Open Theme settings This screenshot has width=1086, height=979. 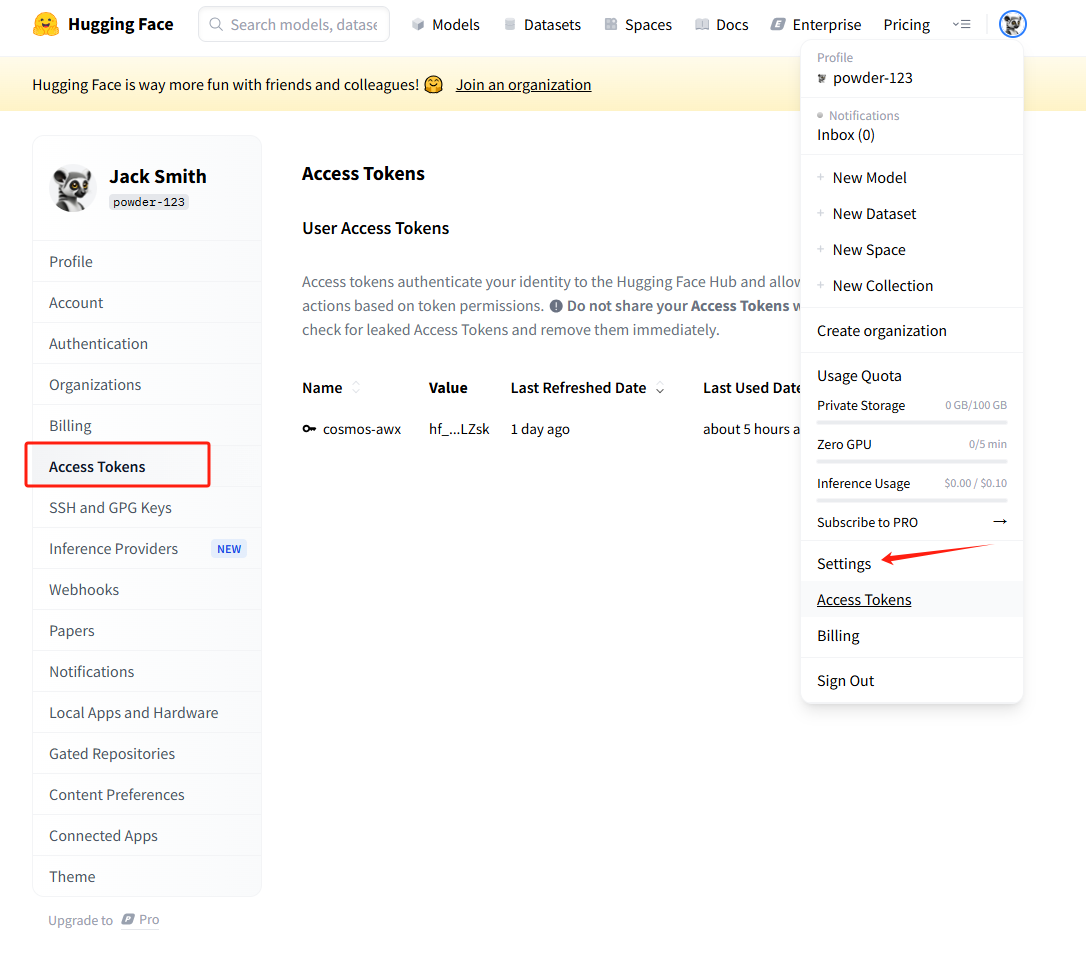pos(147,876)
